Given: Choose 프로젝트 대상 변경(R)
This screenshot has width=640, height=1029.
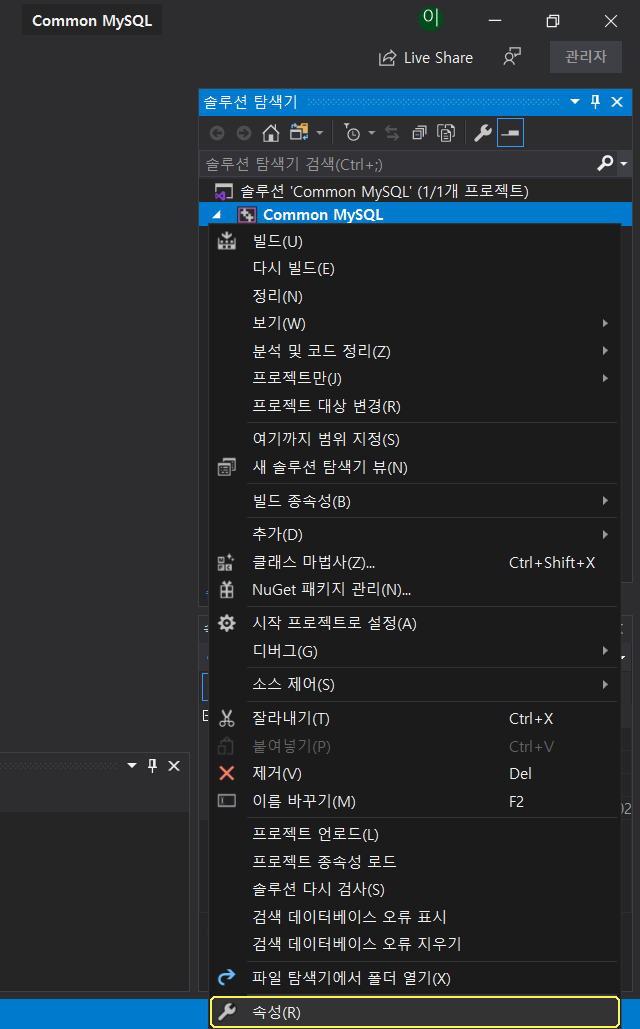Looking at the screenshot, I should [x=414, y=406].
